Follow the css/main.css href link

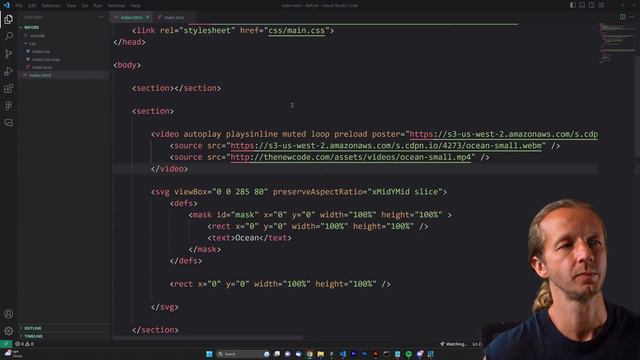[296, 31]
